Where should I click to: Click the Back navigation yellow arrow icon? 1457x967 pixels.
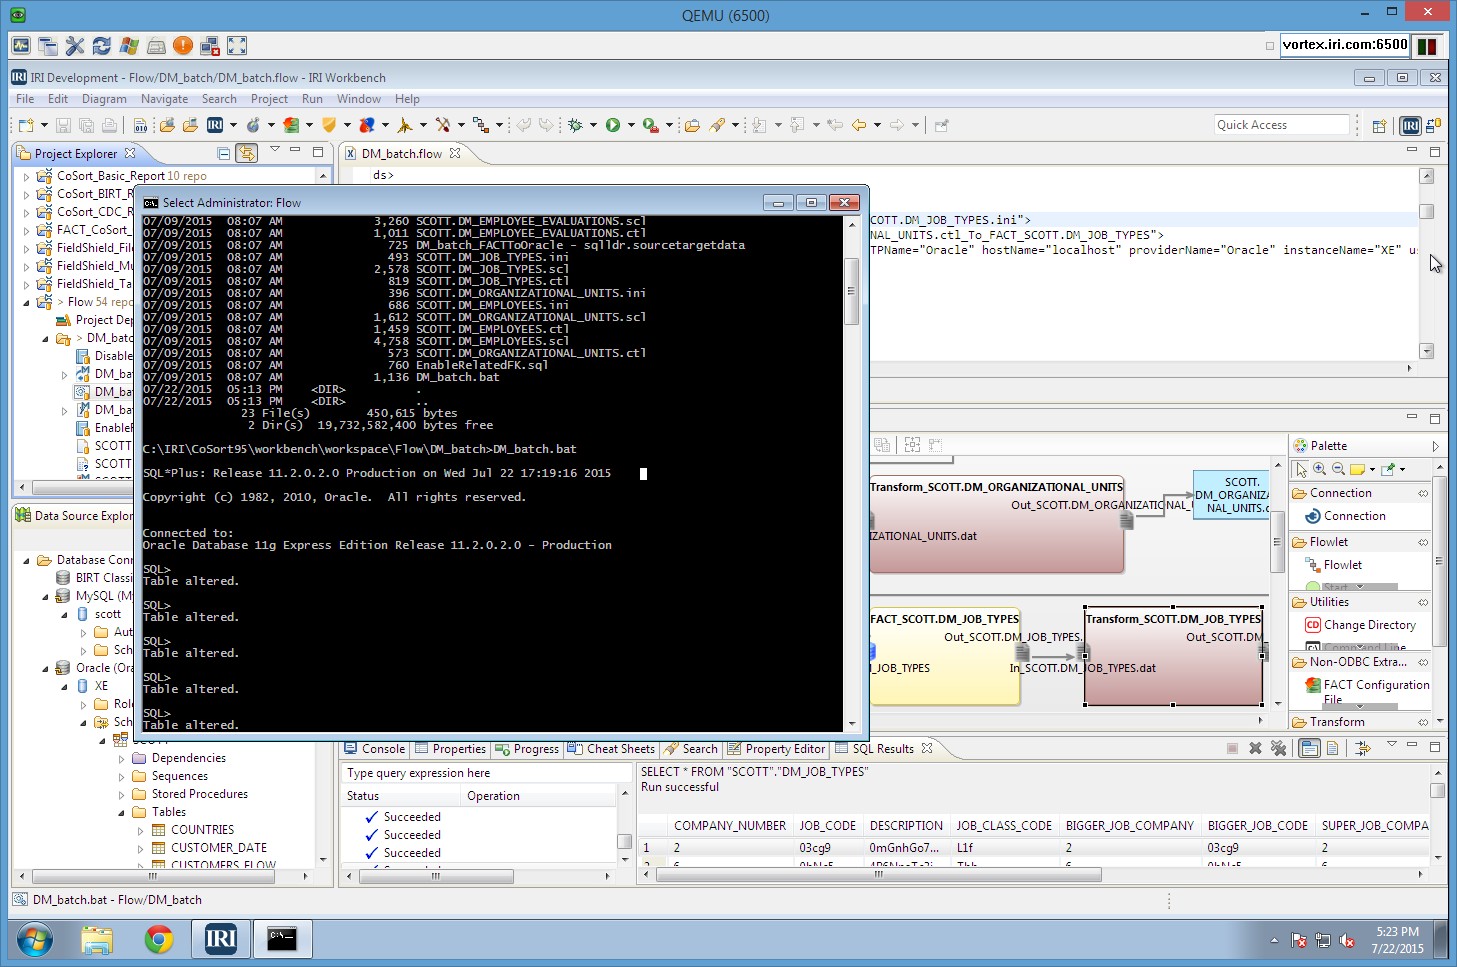[x=859, y=125]
